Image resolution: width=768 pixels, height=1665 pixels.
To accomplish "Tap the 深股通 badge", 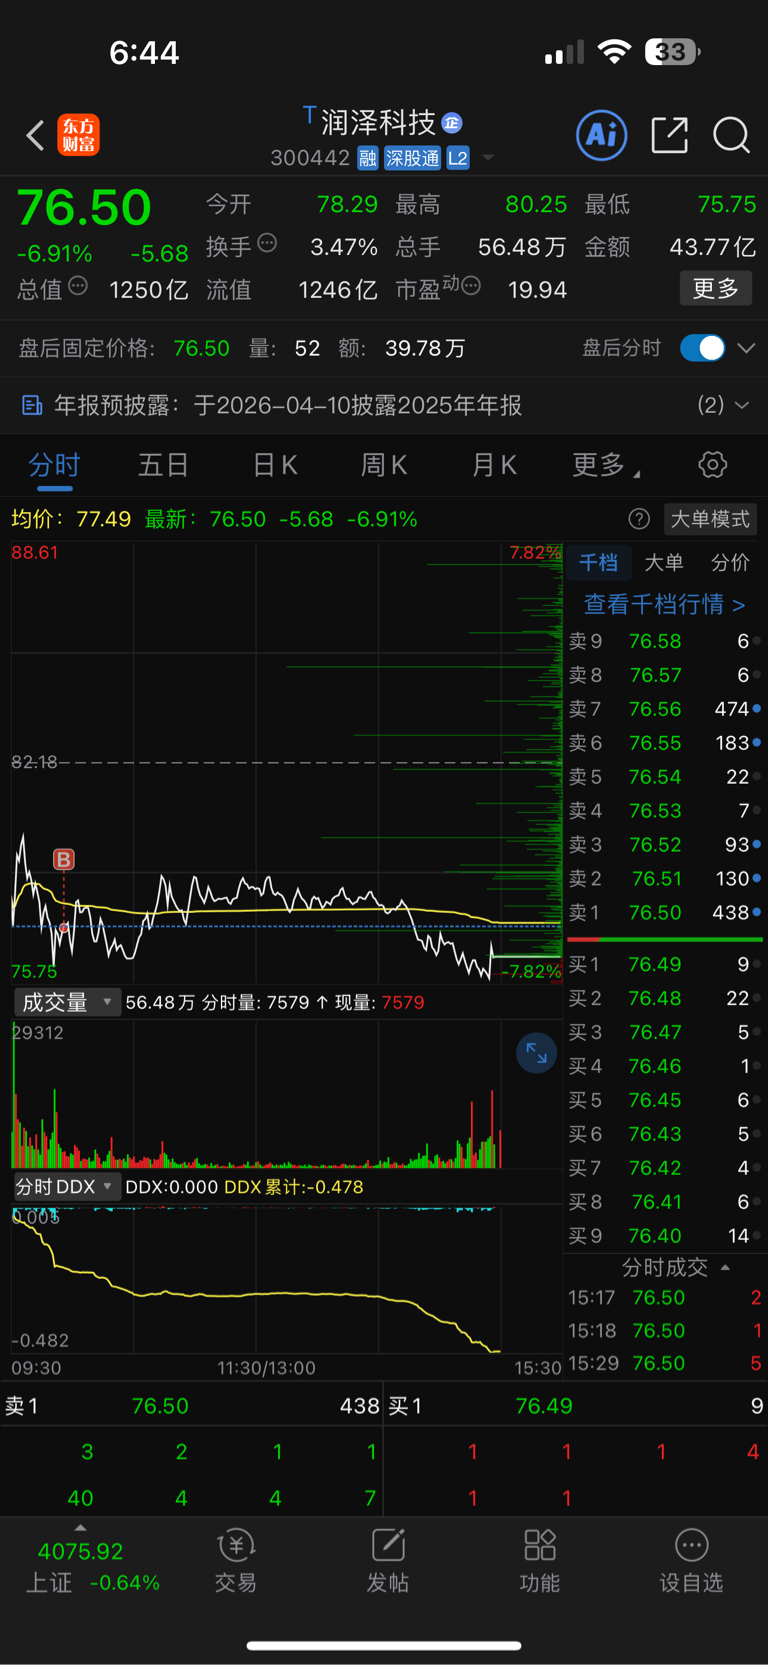I will (x=412, y=158).
